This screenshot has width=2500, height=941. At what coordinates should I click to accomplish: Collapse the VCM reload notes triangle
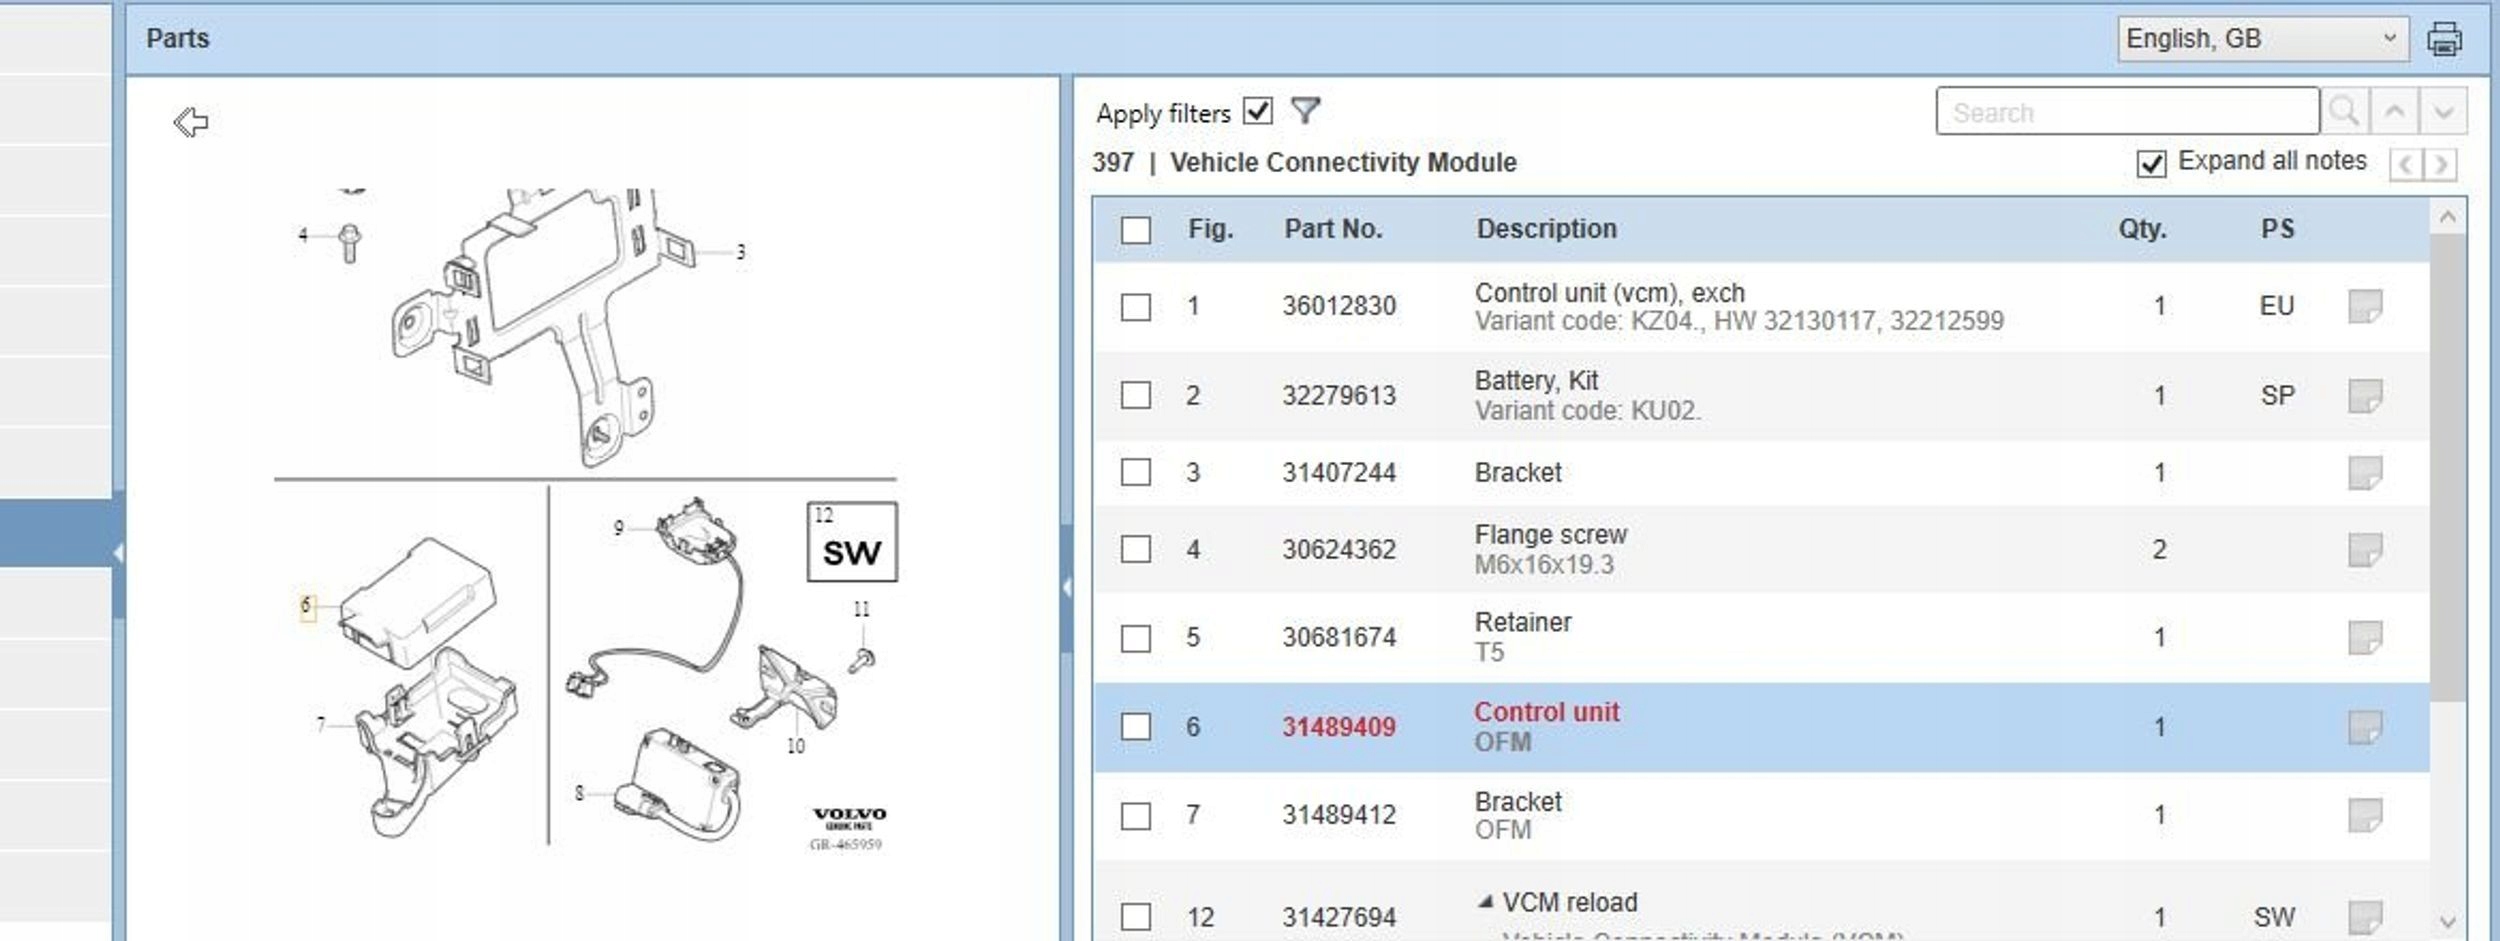coord(1486,902)
